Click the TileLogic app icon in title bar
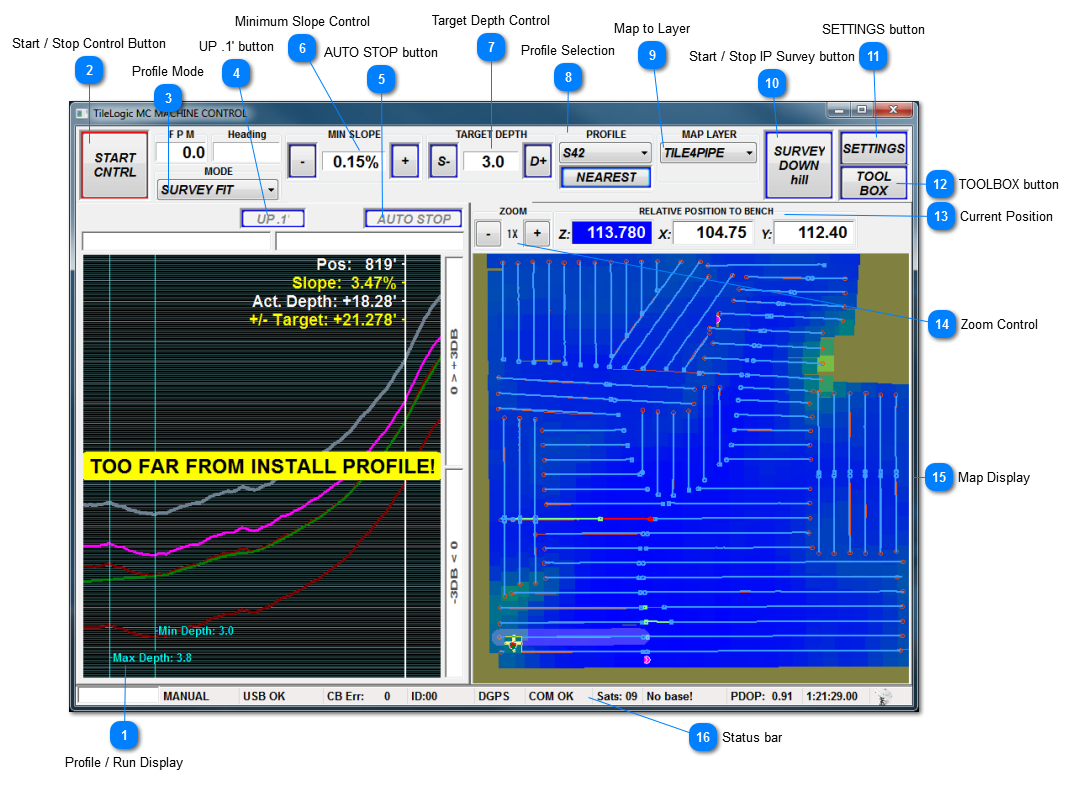This screenshot has height=786, width=1075. (x=82, y=113)
